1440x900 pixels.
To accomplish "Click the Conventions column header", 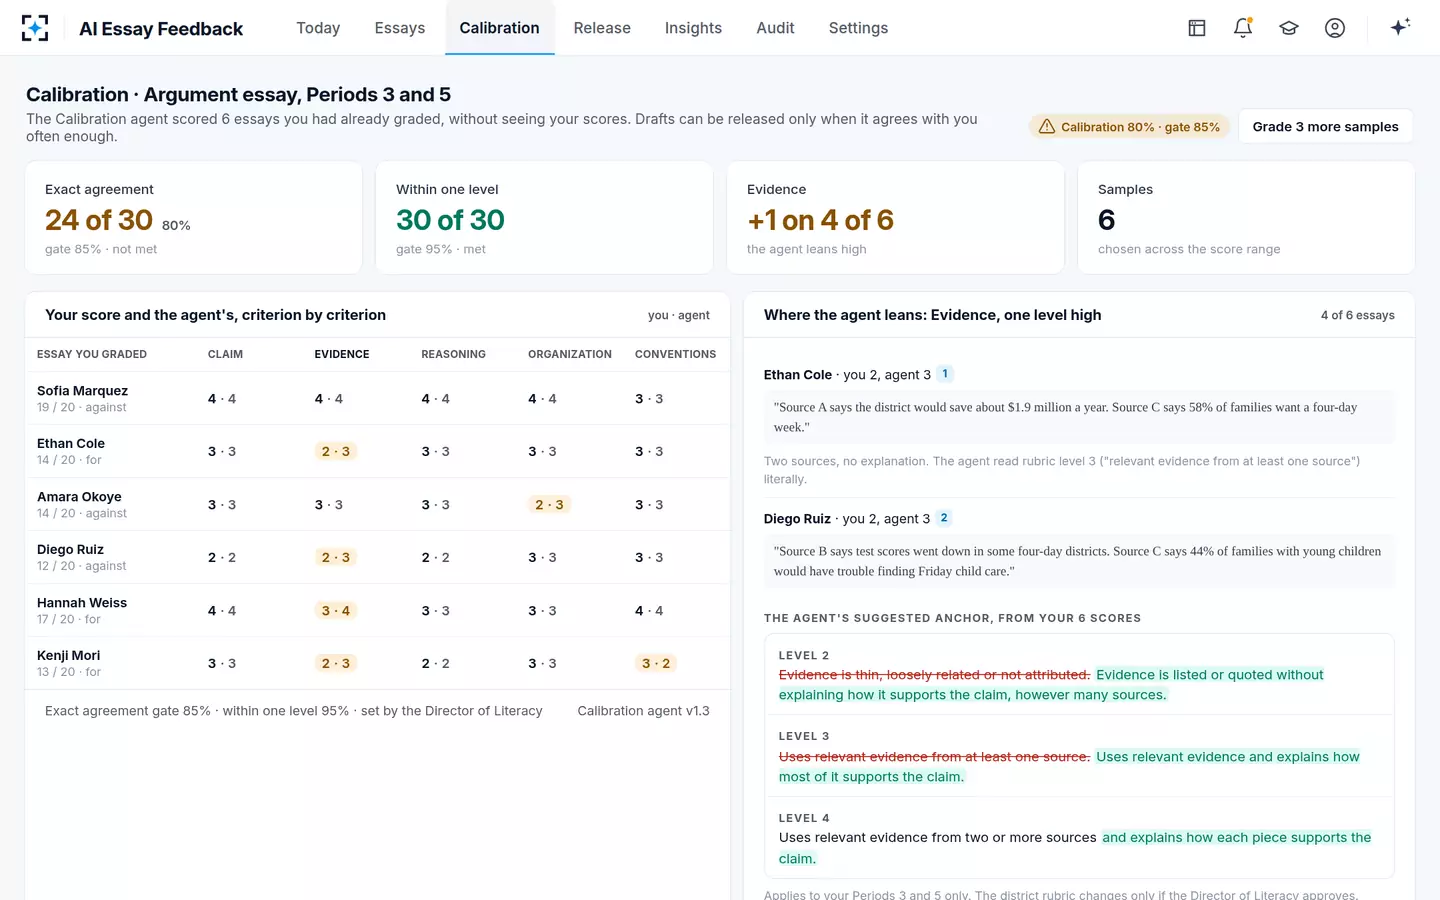I will pyautogui.click(x=675, y=354).
